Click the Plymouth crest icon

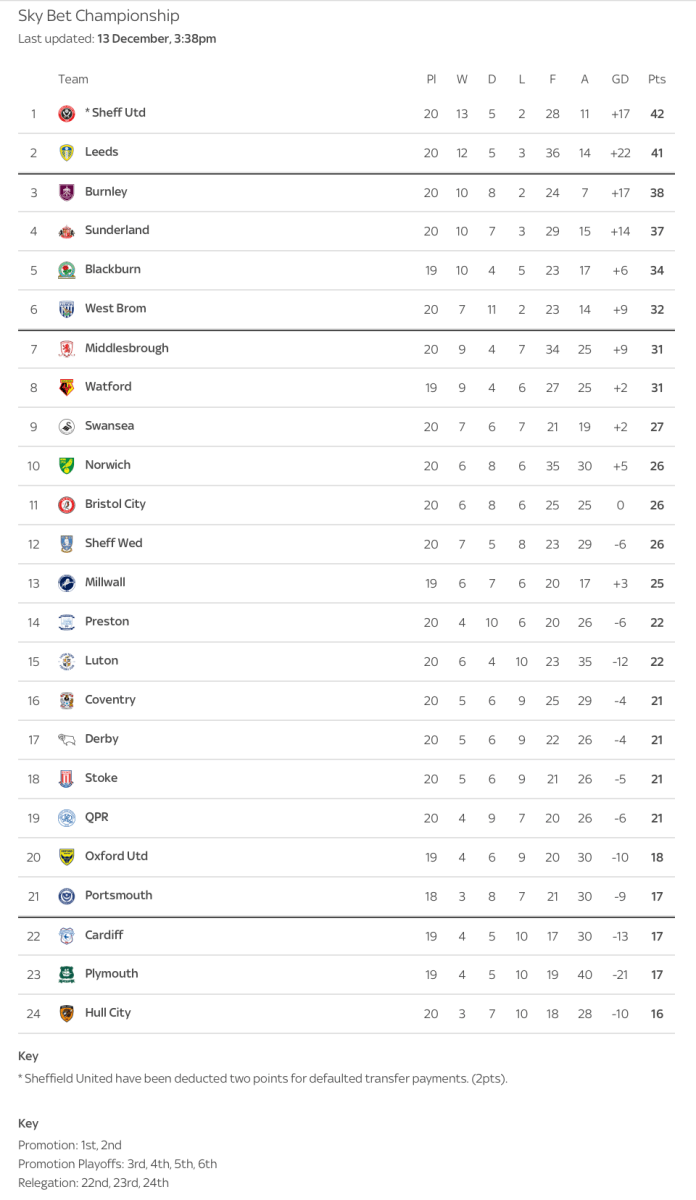[67, 974]
